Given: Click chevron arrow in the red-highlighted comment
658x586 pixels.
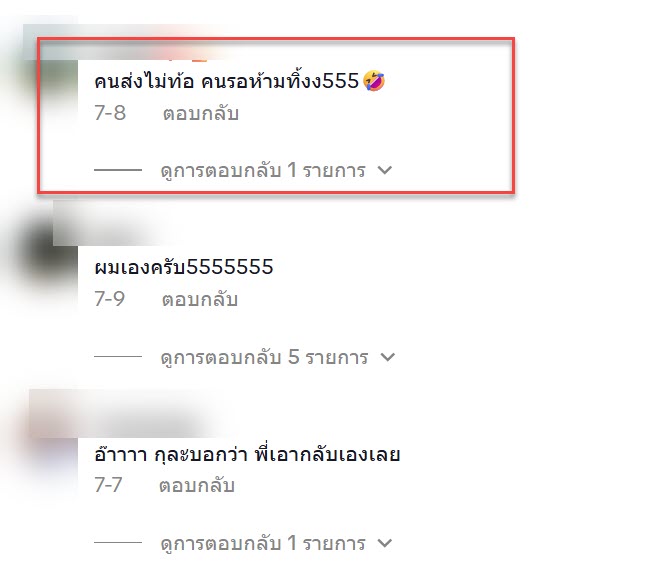Looking at the screenshot, I should (x=385, y=170).
